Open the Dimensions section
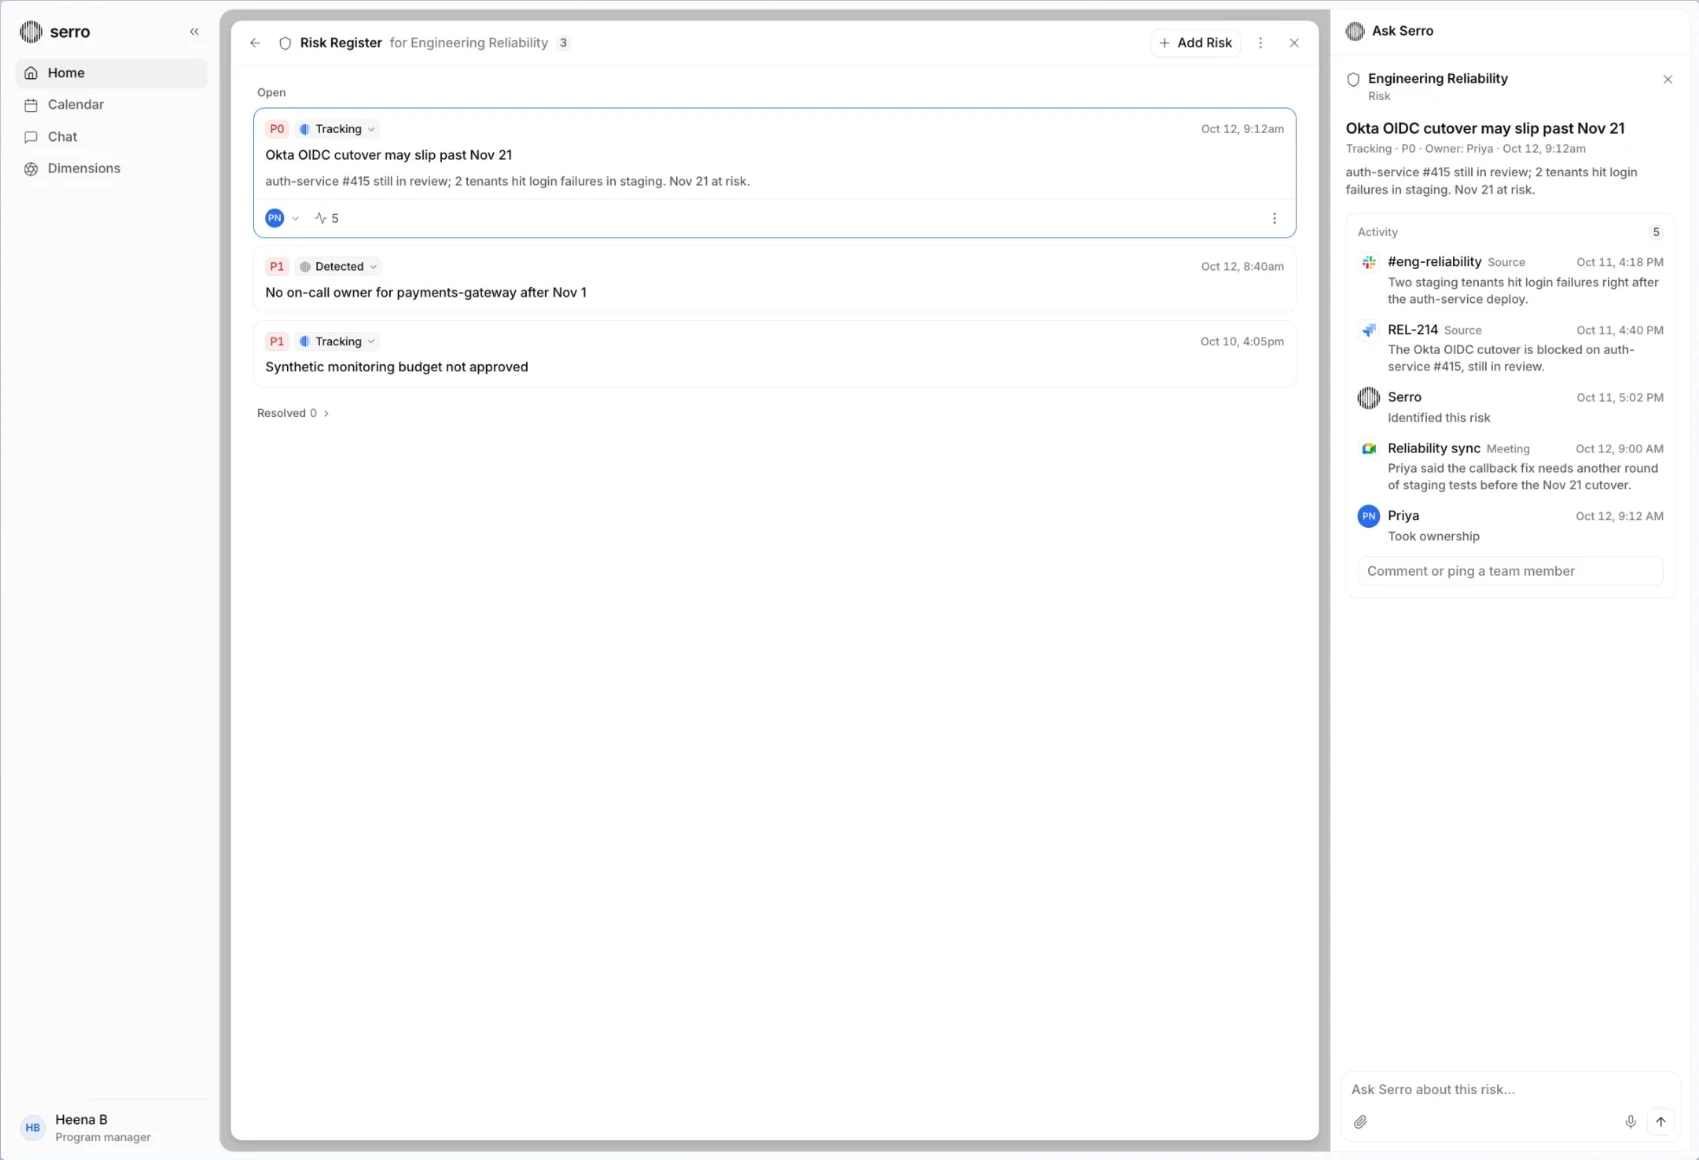 point(111,169)
